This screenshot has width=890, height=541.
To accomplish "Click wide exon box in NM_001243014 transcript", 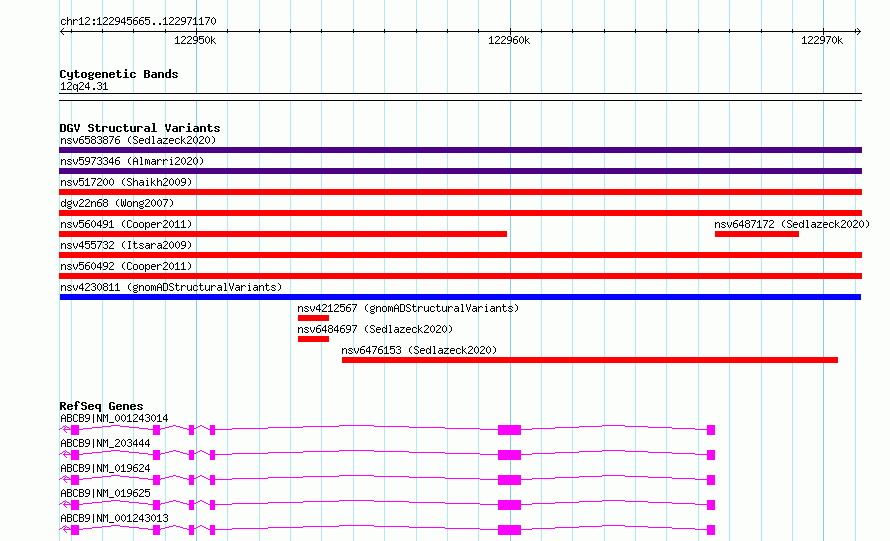I will (509, 430).
